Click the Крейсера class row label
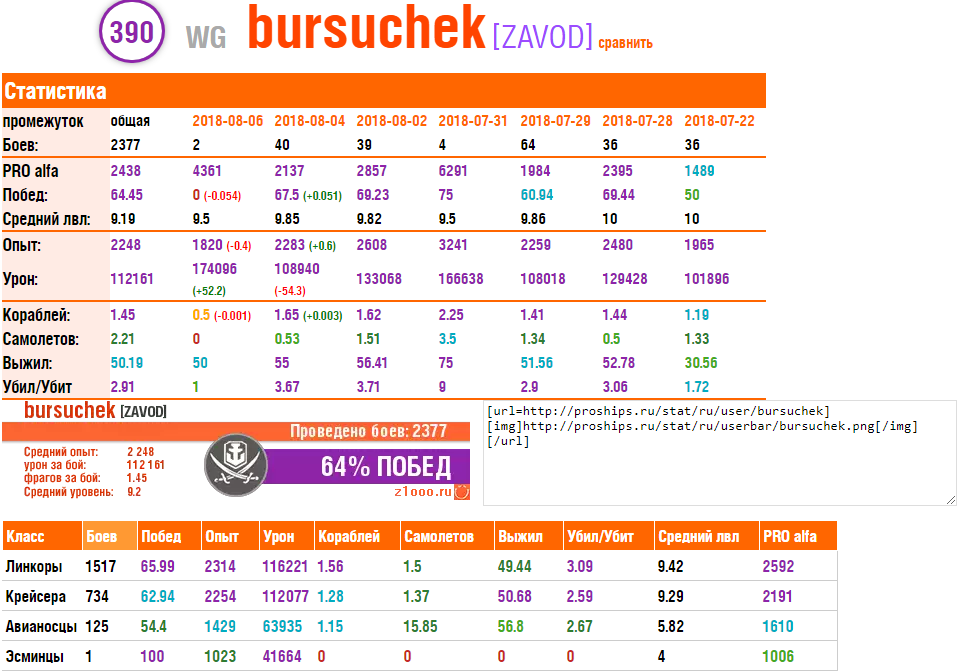This screenshot has width=960, height=671. coord(36,596)
